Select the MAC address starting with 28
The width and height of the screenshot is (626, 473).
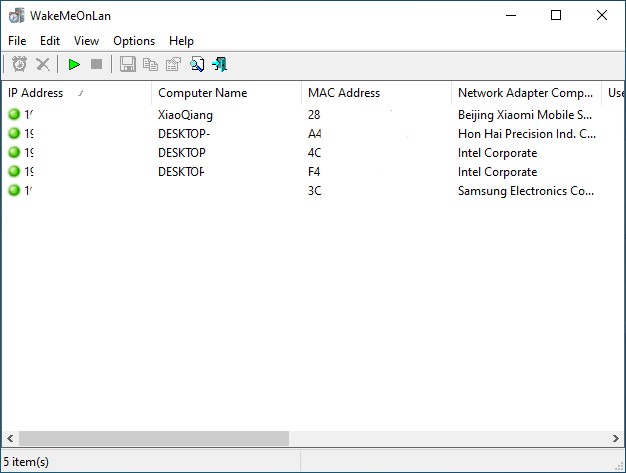(314, 115)
